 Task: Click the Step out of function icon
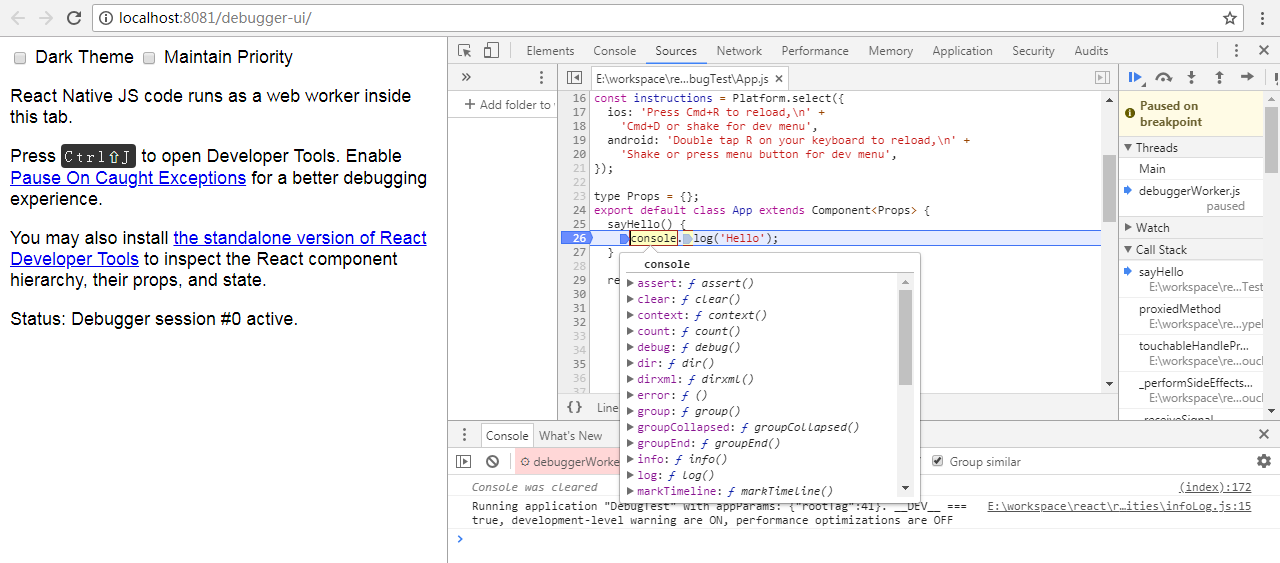[1219, 77]
